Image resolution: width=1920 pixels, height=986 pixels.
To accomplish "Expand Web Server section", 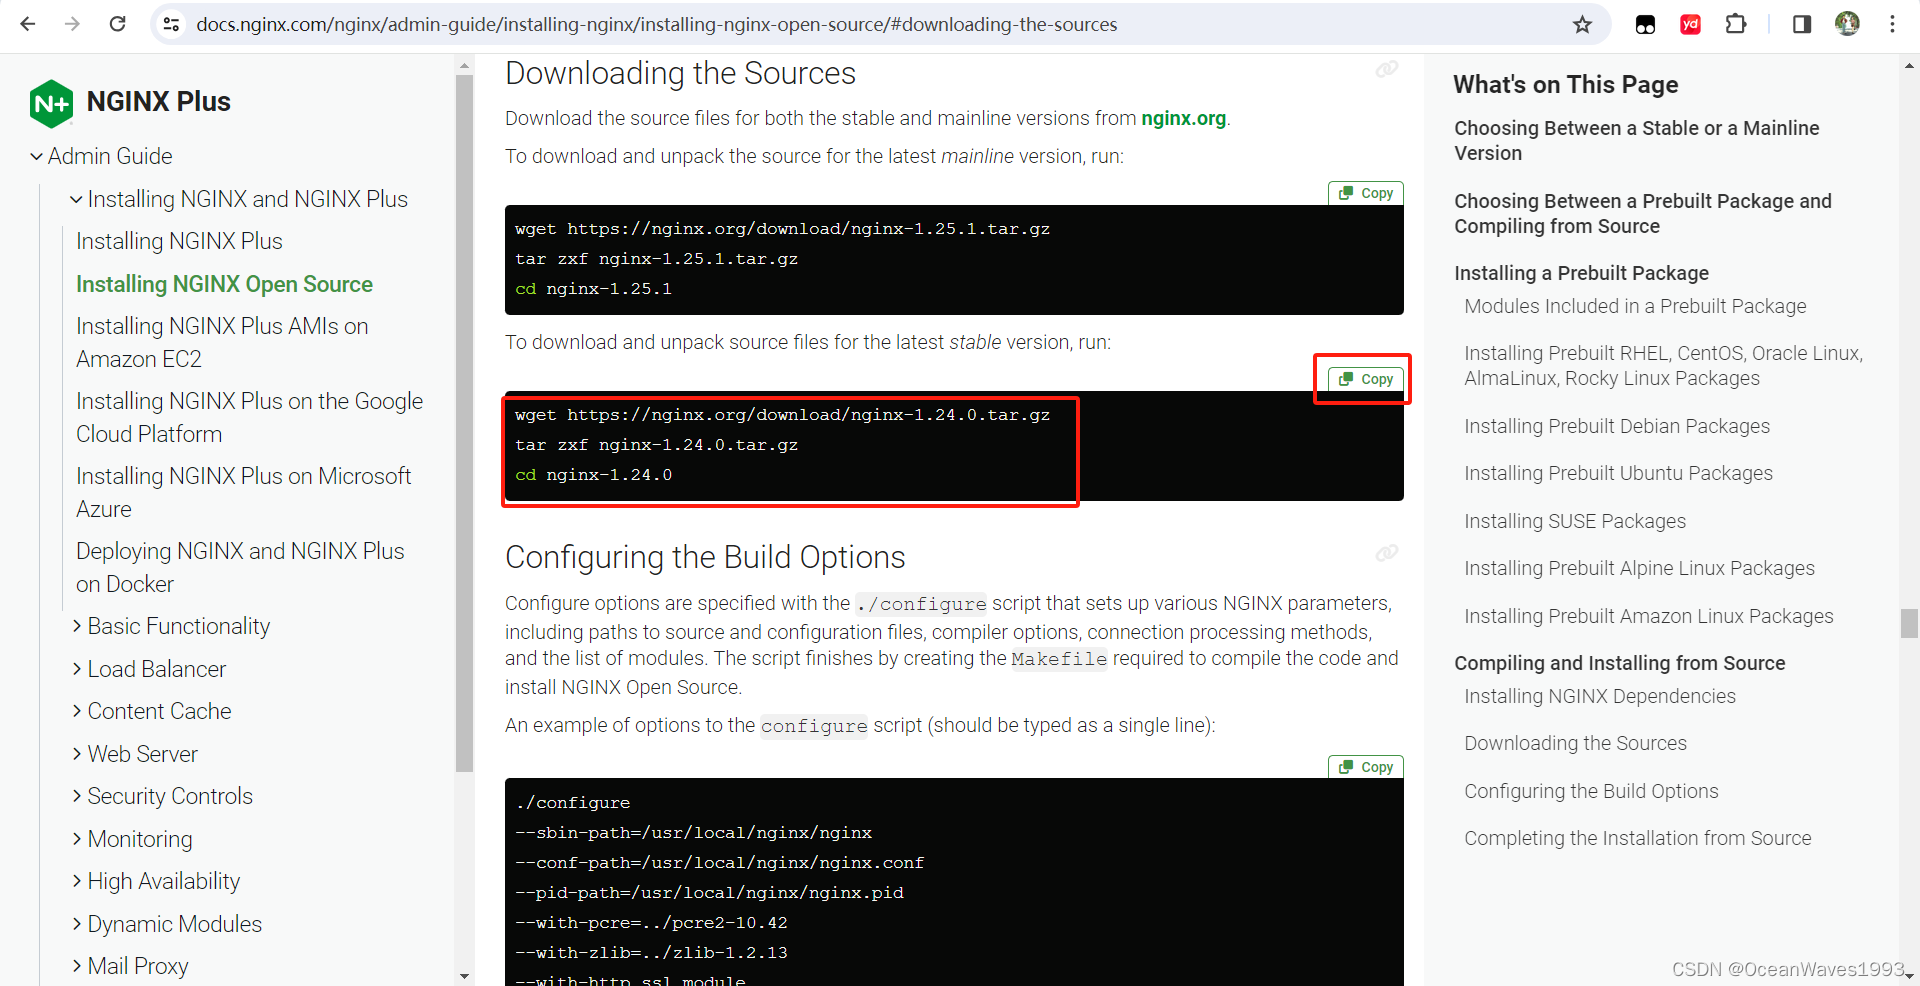I will pos(77,754).
